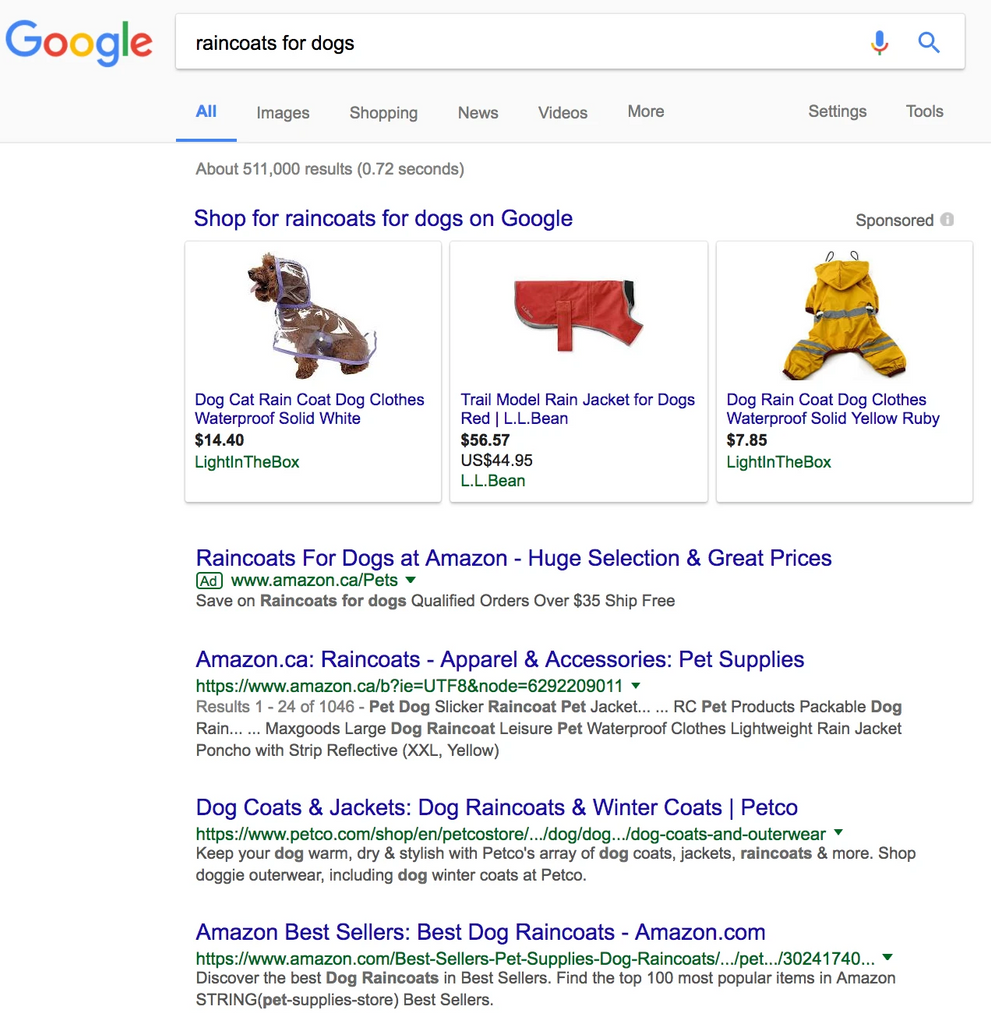Start voice search with microphone icon

[x=879, y=42]
